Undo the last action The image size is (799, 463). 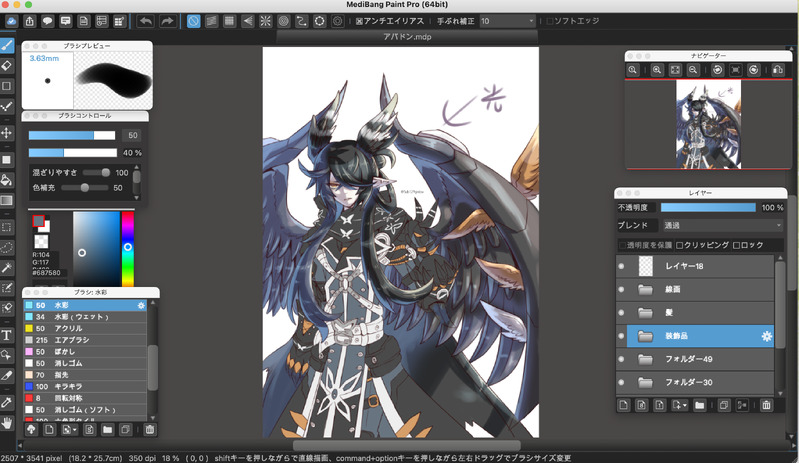point(146,21)
